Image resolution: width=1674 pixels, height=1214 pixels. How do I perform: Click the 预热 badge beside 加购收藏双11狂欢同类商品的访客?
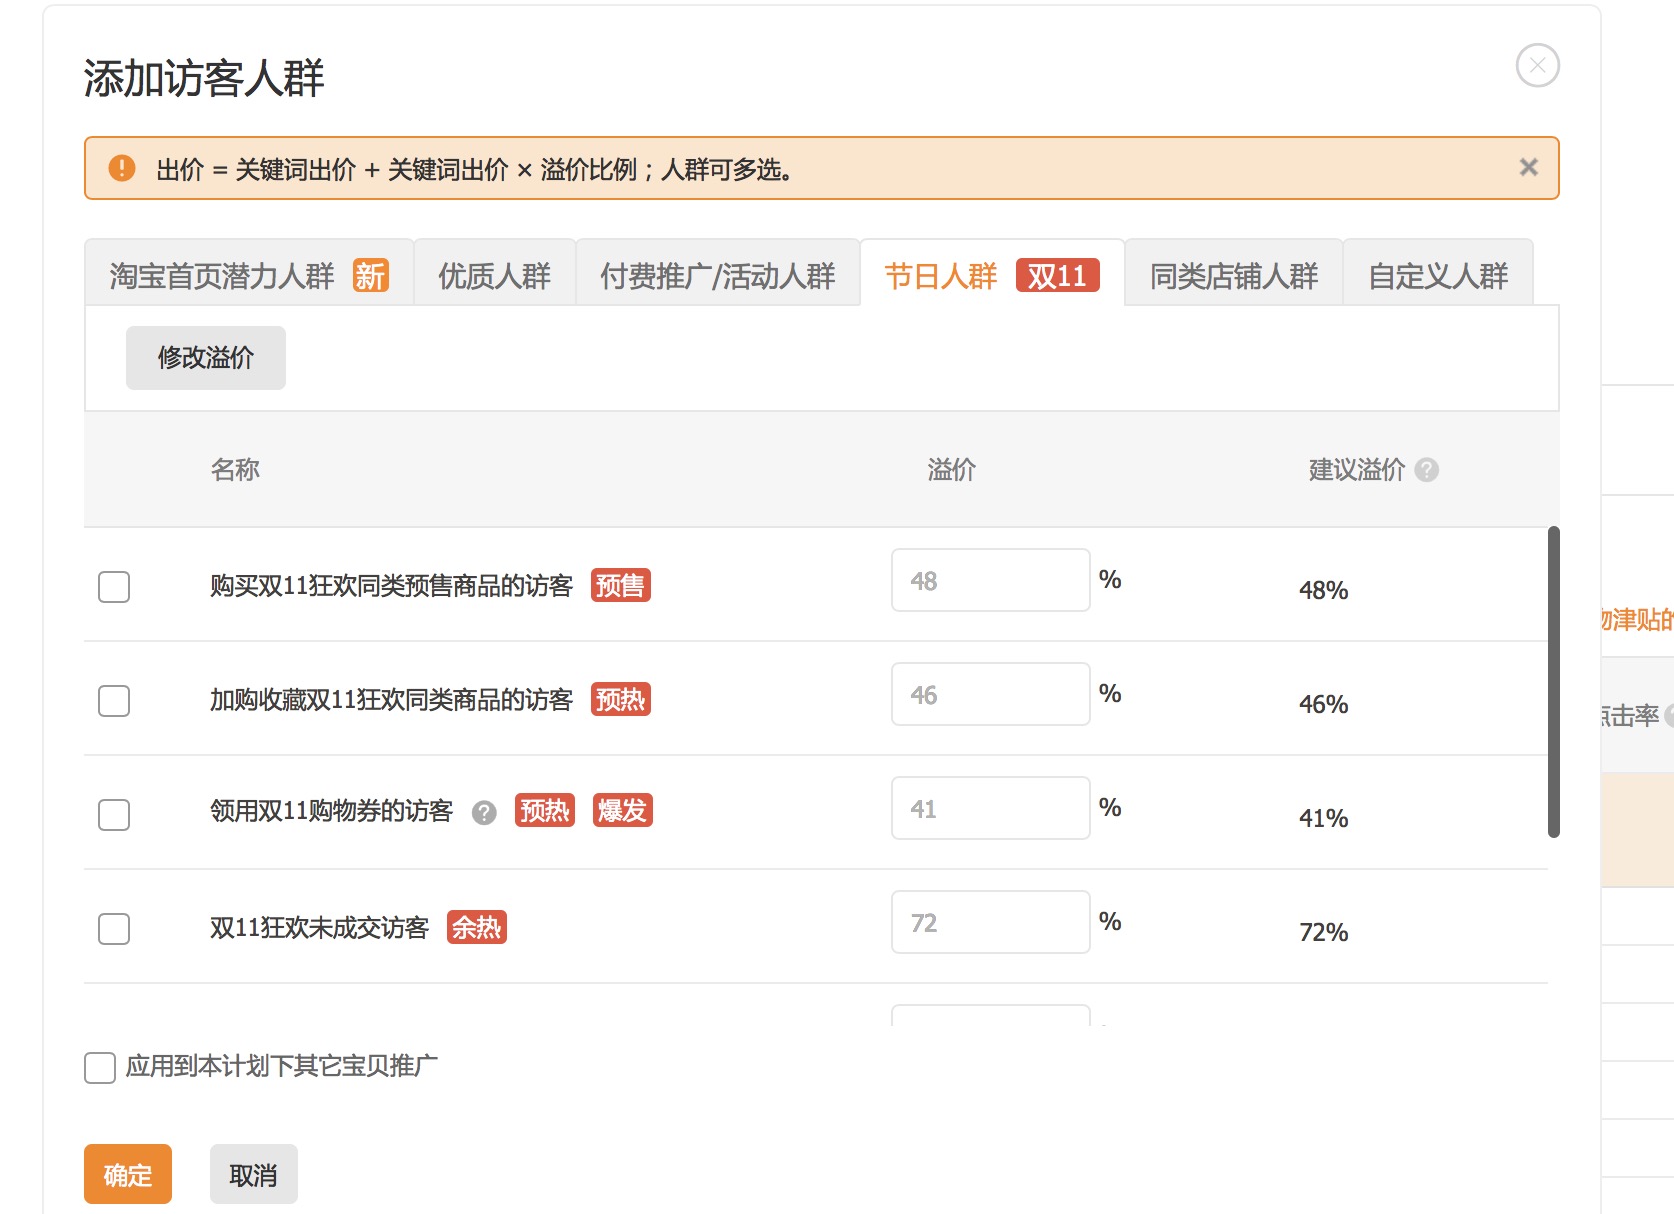pyautogui.click(x=620, y=700)
